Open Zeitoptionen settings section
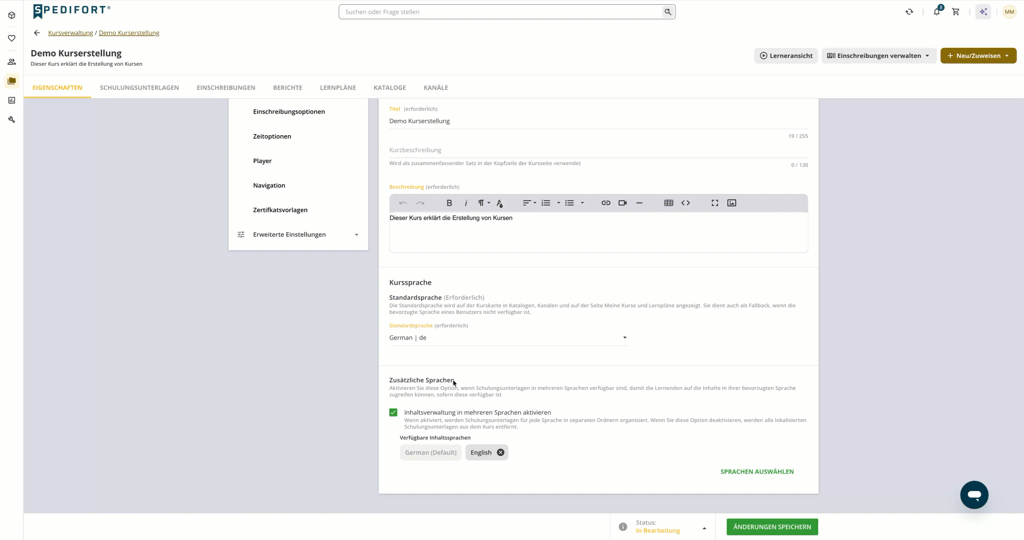The width and height of the screenshot is (1024, 540). coord(272,136)
